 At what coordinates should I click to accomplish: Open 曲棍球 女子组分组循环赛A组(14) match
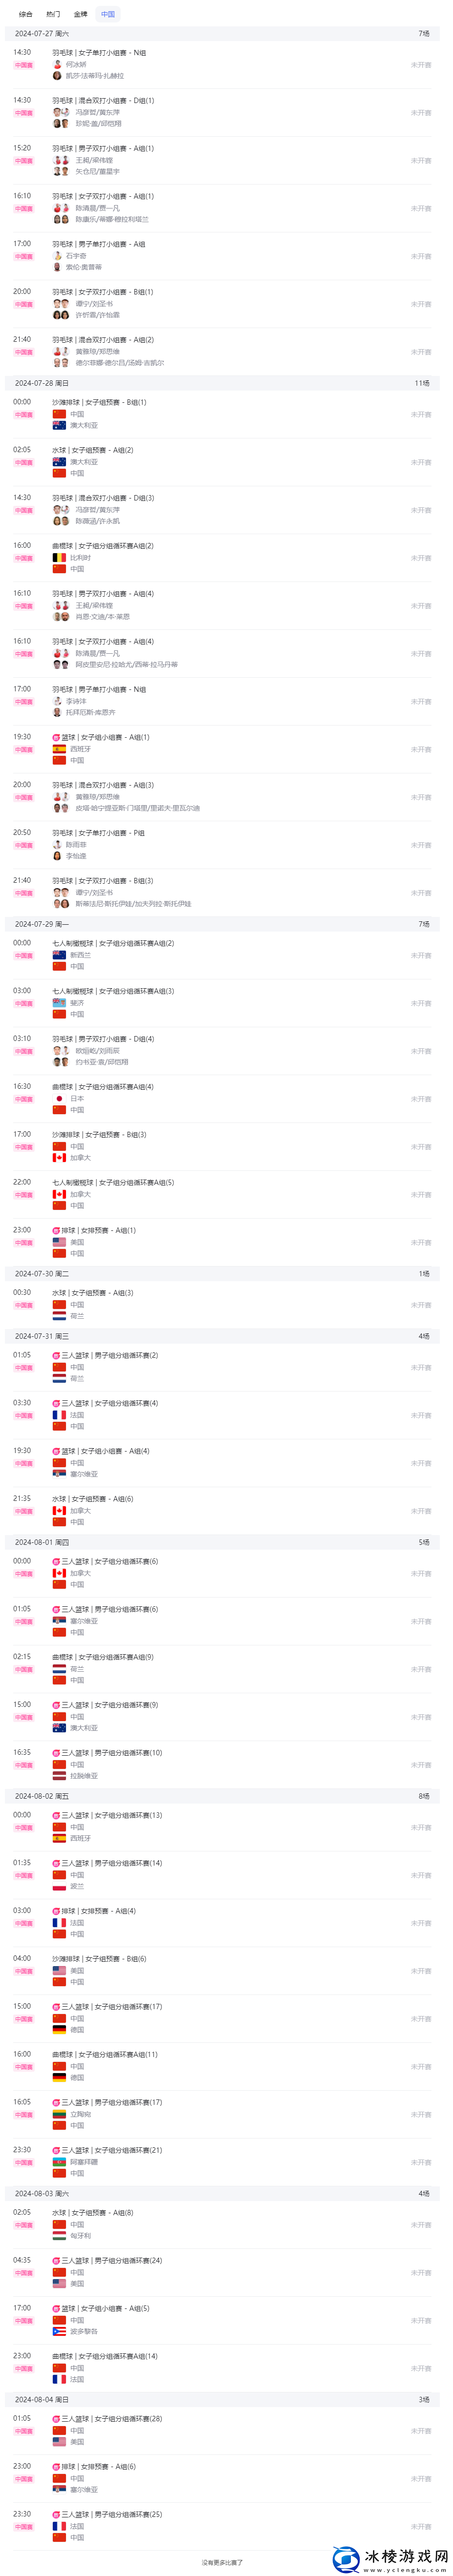coord(105,2356)
